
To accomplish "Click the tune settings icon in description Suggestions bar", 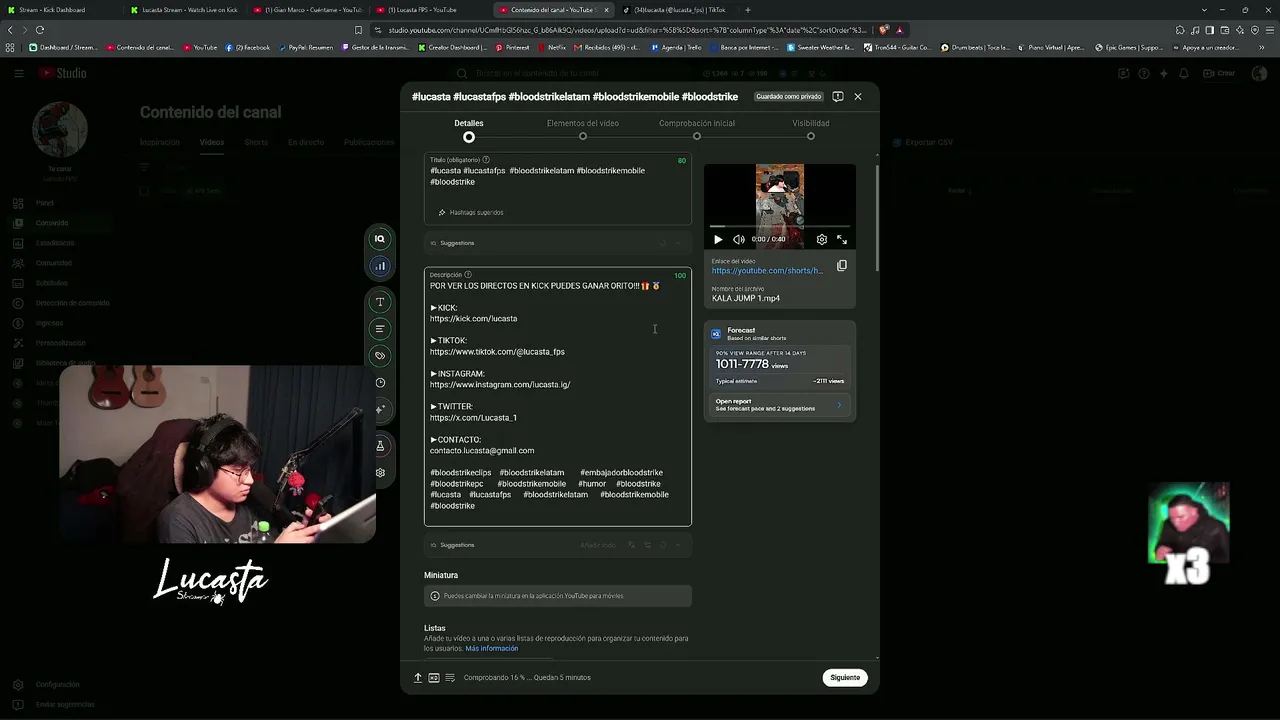I will coord(647,545).
